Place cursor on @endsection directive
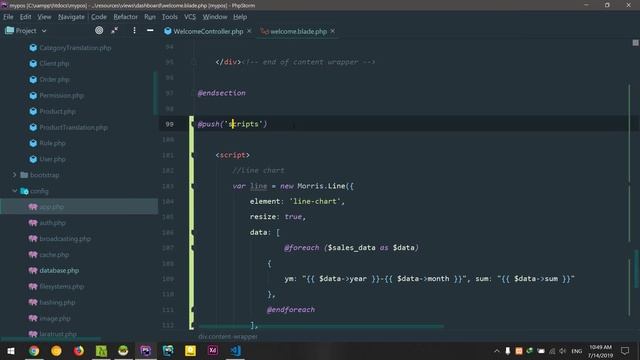Screen dimensions: 640x360 (x=222, y=93)
